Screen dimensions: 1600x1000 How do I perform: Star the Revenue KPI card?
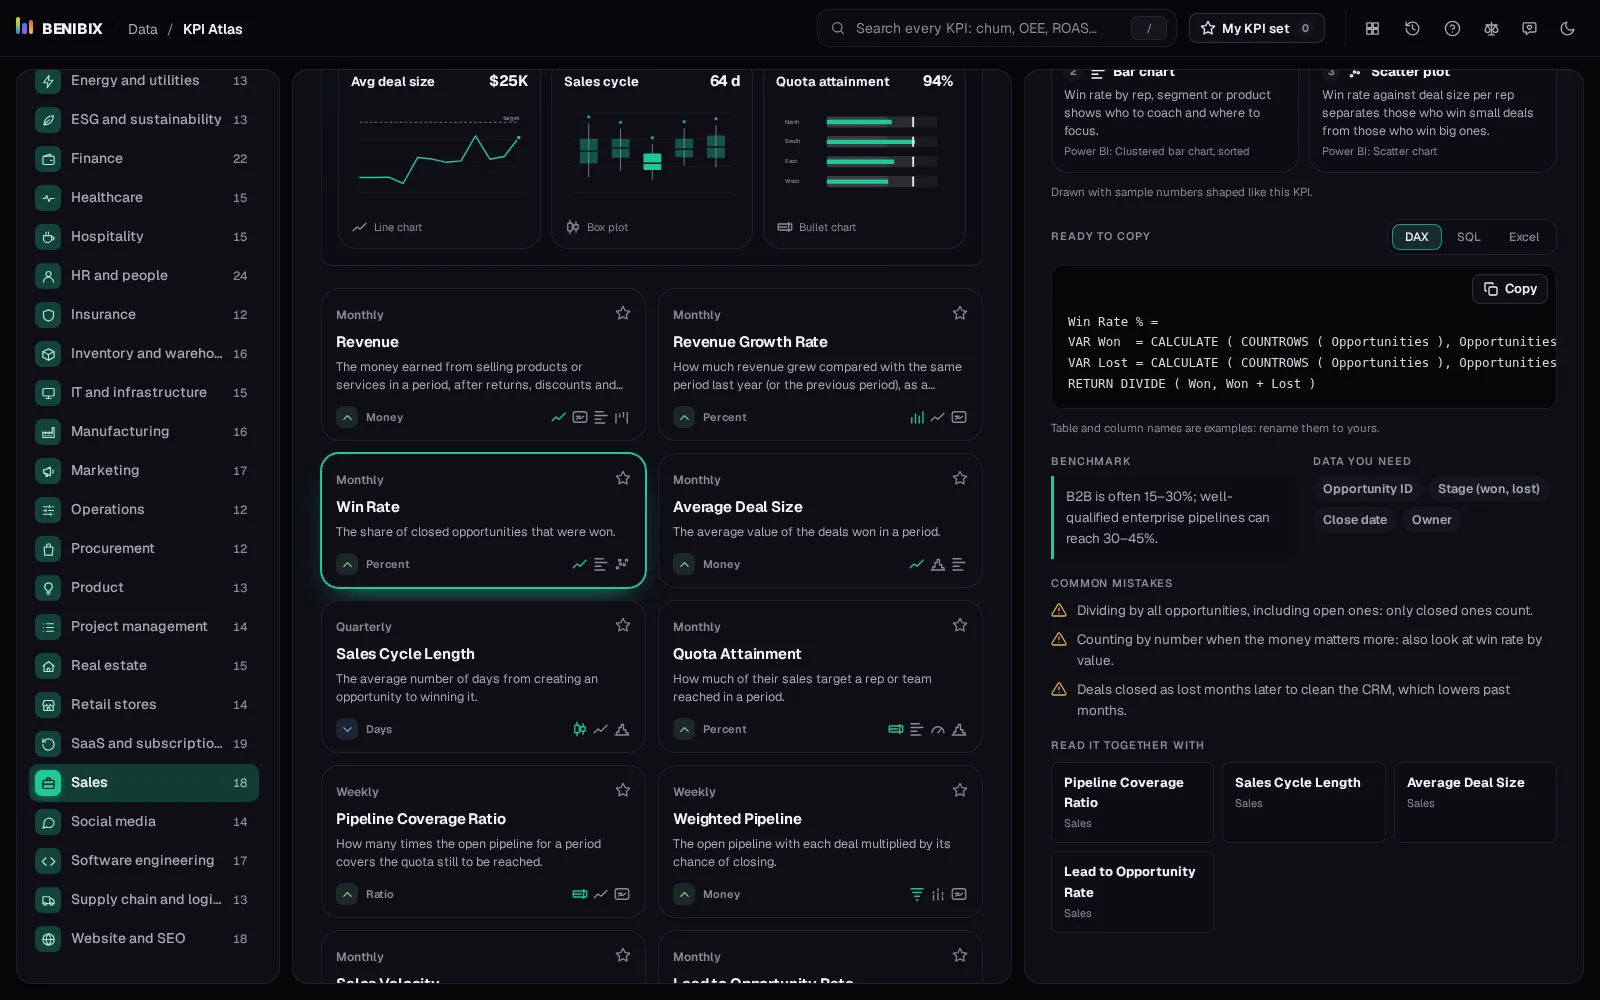[623, 313]
